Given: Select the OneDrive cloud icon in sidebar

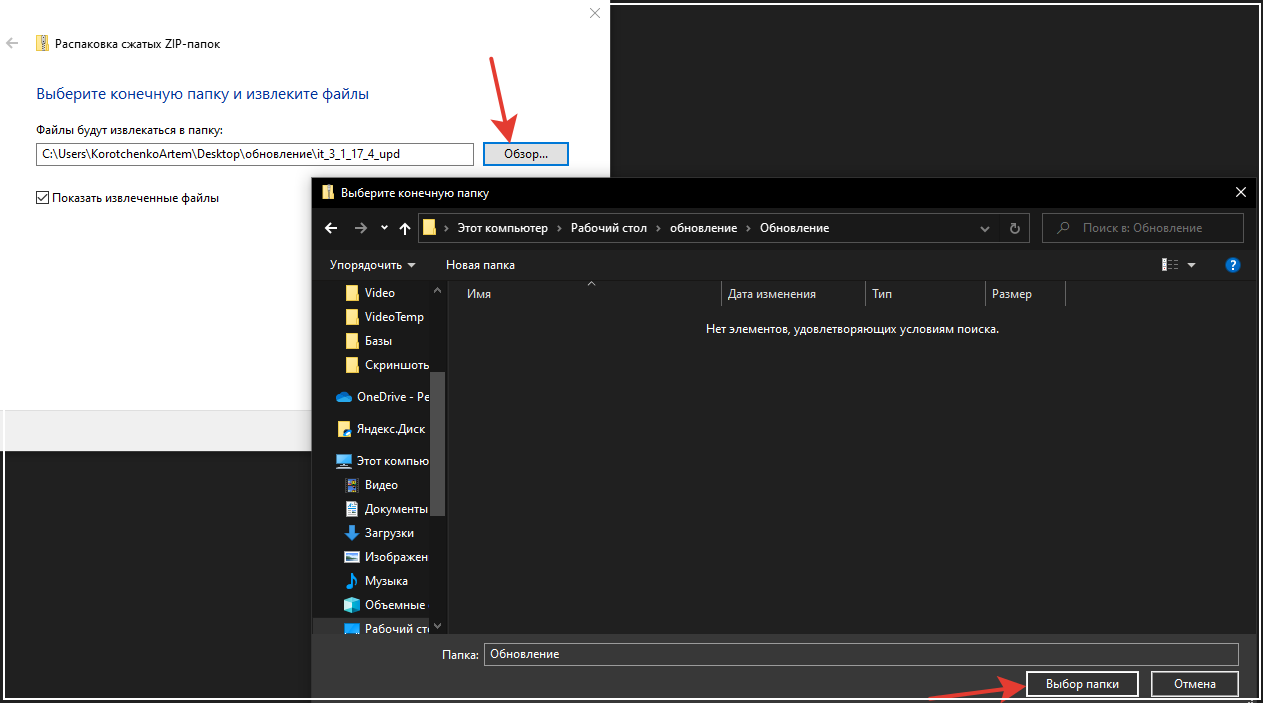Looking at the screenshot, I should [x=344, y=397].
